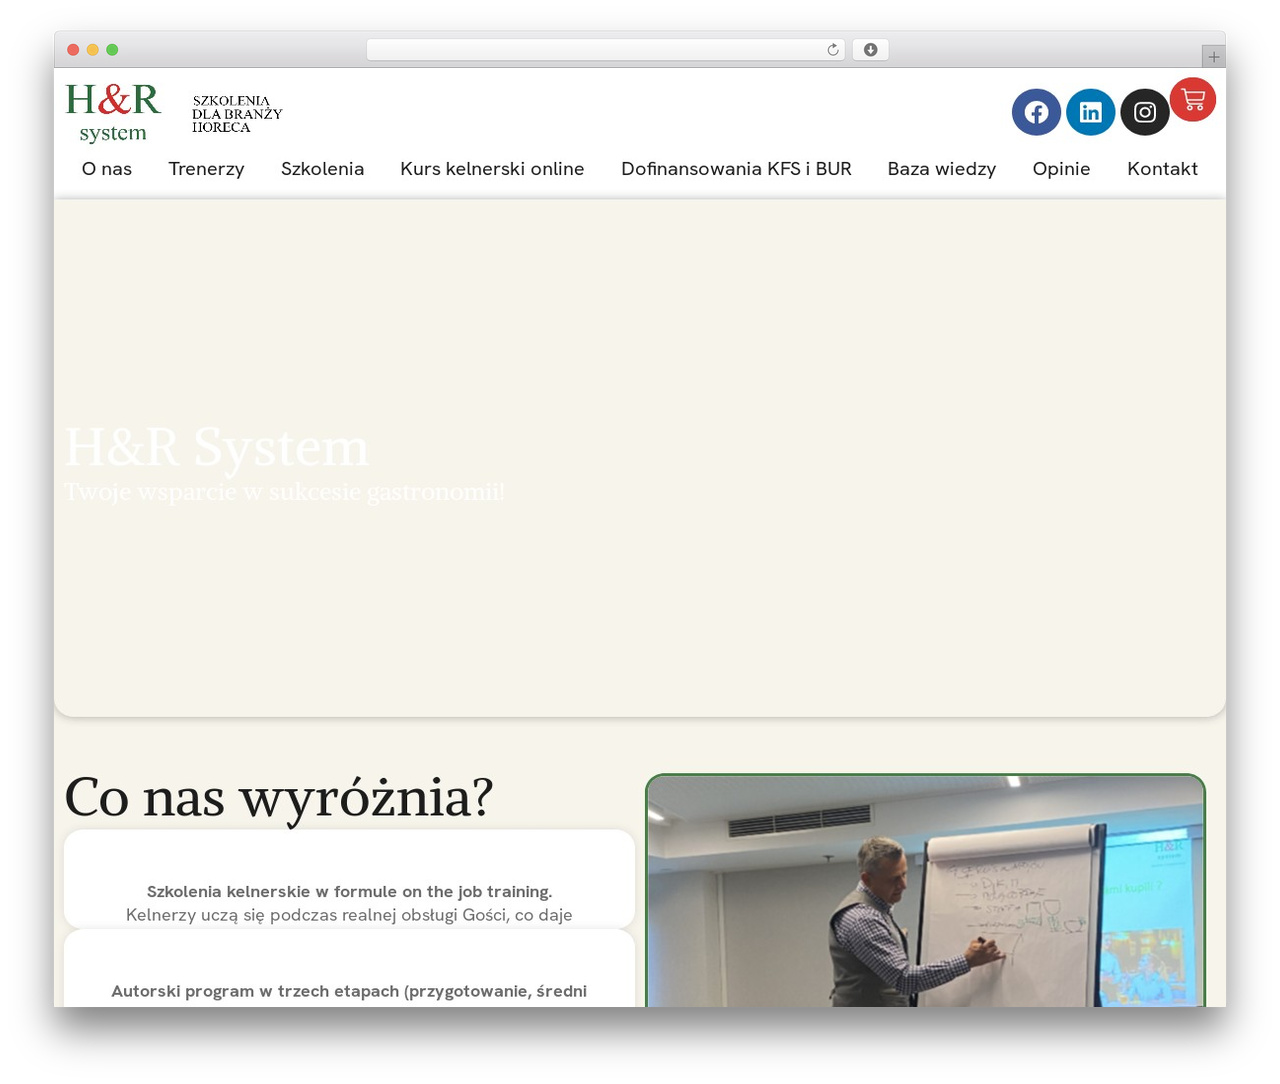Select Kurs kelnerski online in navigation
This screenshot has width=1280, height=1084.
coord(492,169)
